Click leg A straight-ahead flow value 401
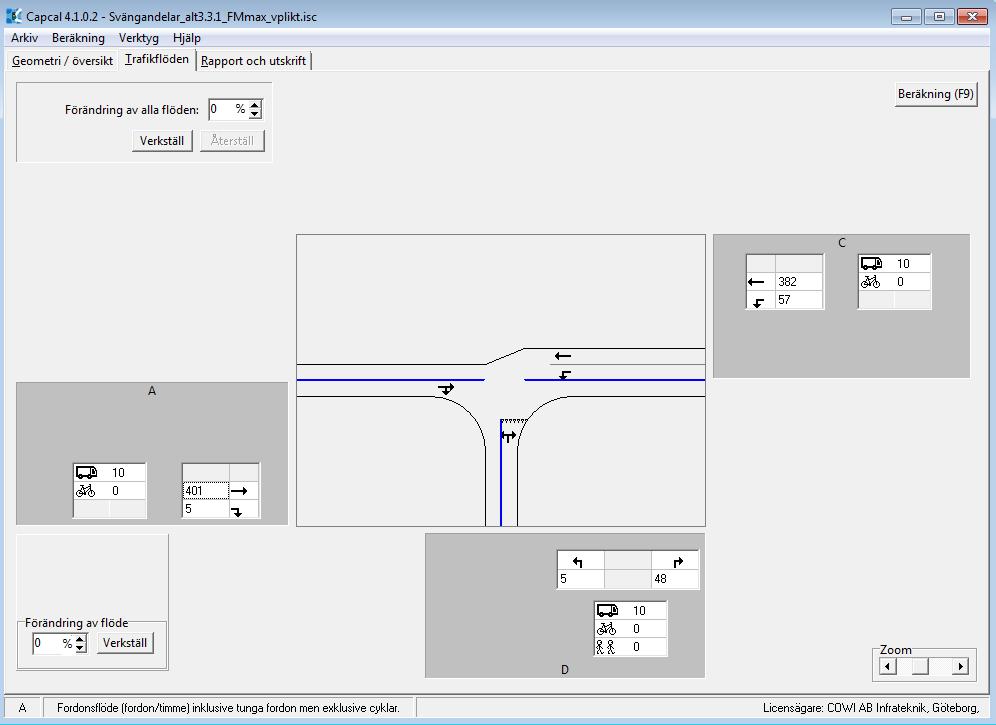The height and width of the screenshot is (725, 996). pos(206,491)
